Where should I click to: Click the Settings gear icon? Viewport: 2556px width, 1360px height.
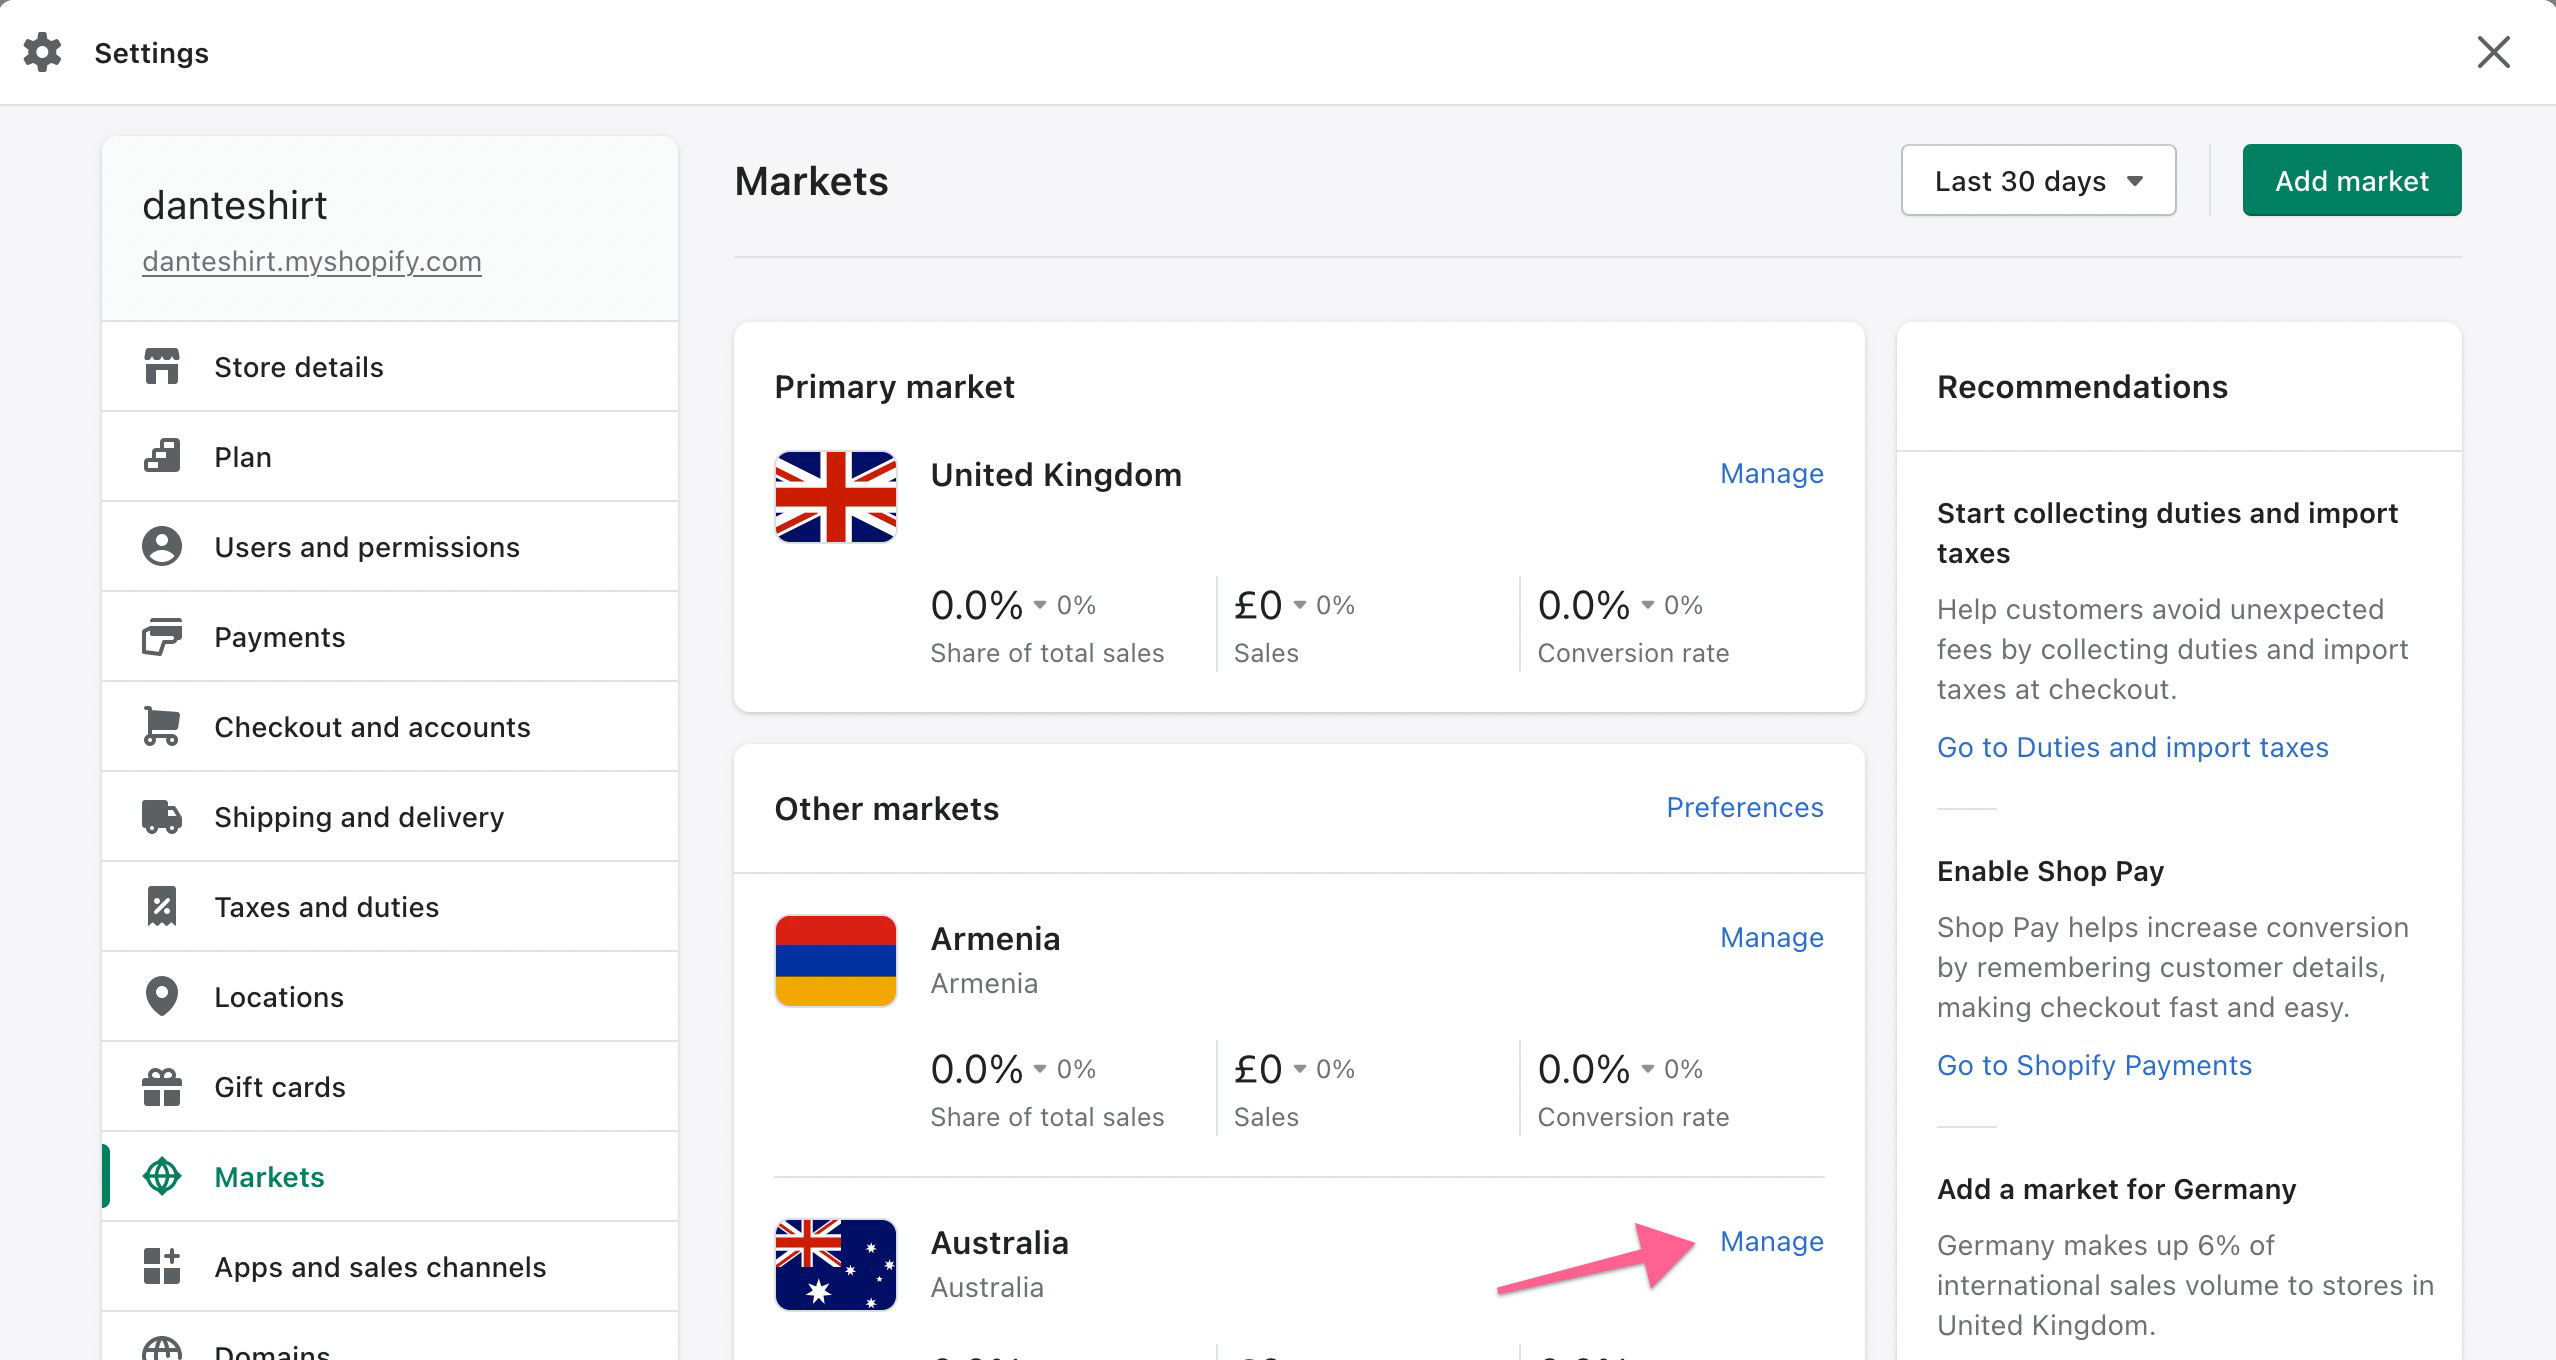coord(42,52)
